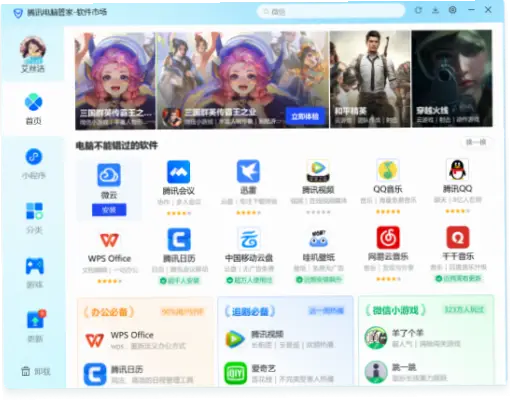Viewport: 510px width, 400px height.
Task: Open the 小程序 mini-programs sidebar tab
Action: tap(34, 163)
